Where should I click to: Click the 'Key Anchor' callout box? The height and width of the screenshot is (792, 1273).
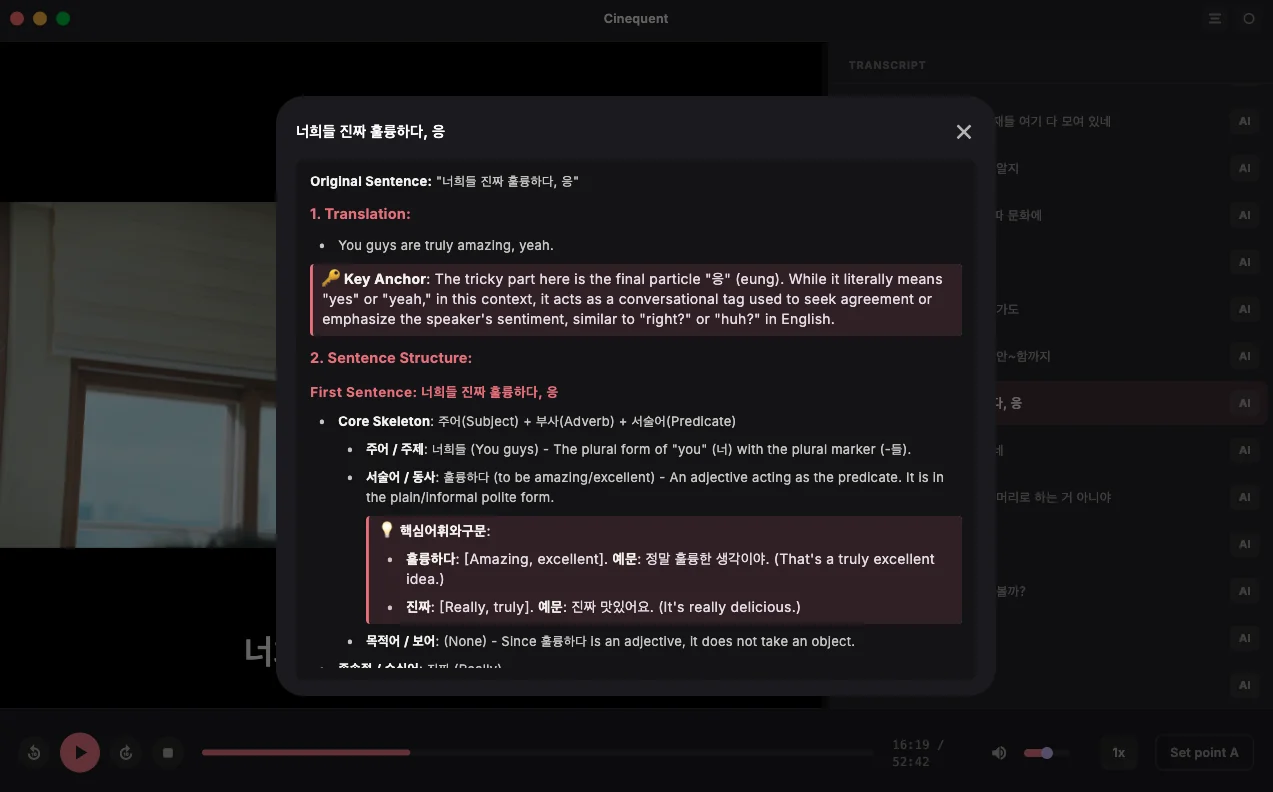[636, 299]
